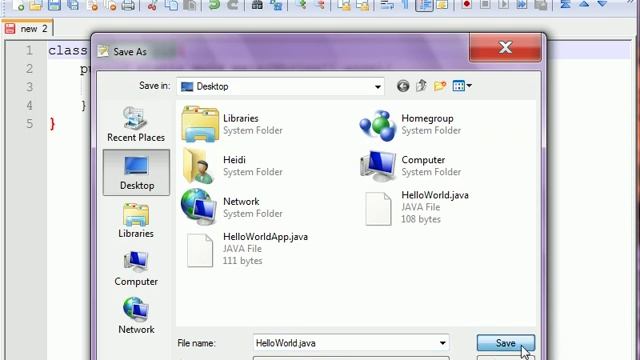Select Network in the places bar

coord(136,316)
